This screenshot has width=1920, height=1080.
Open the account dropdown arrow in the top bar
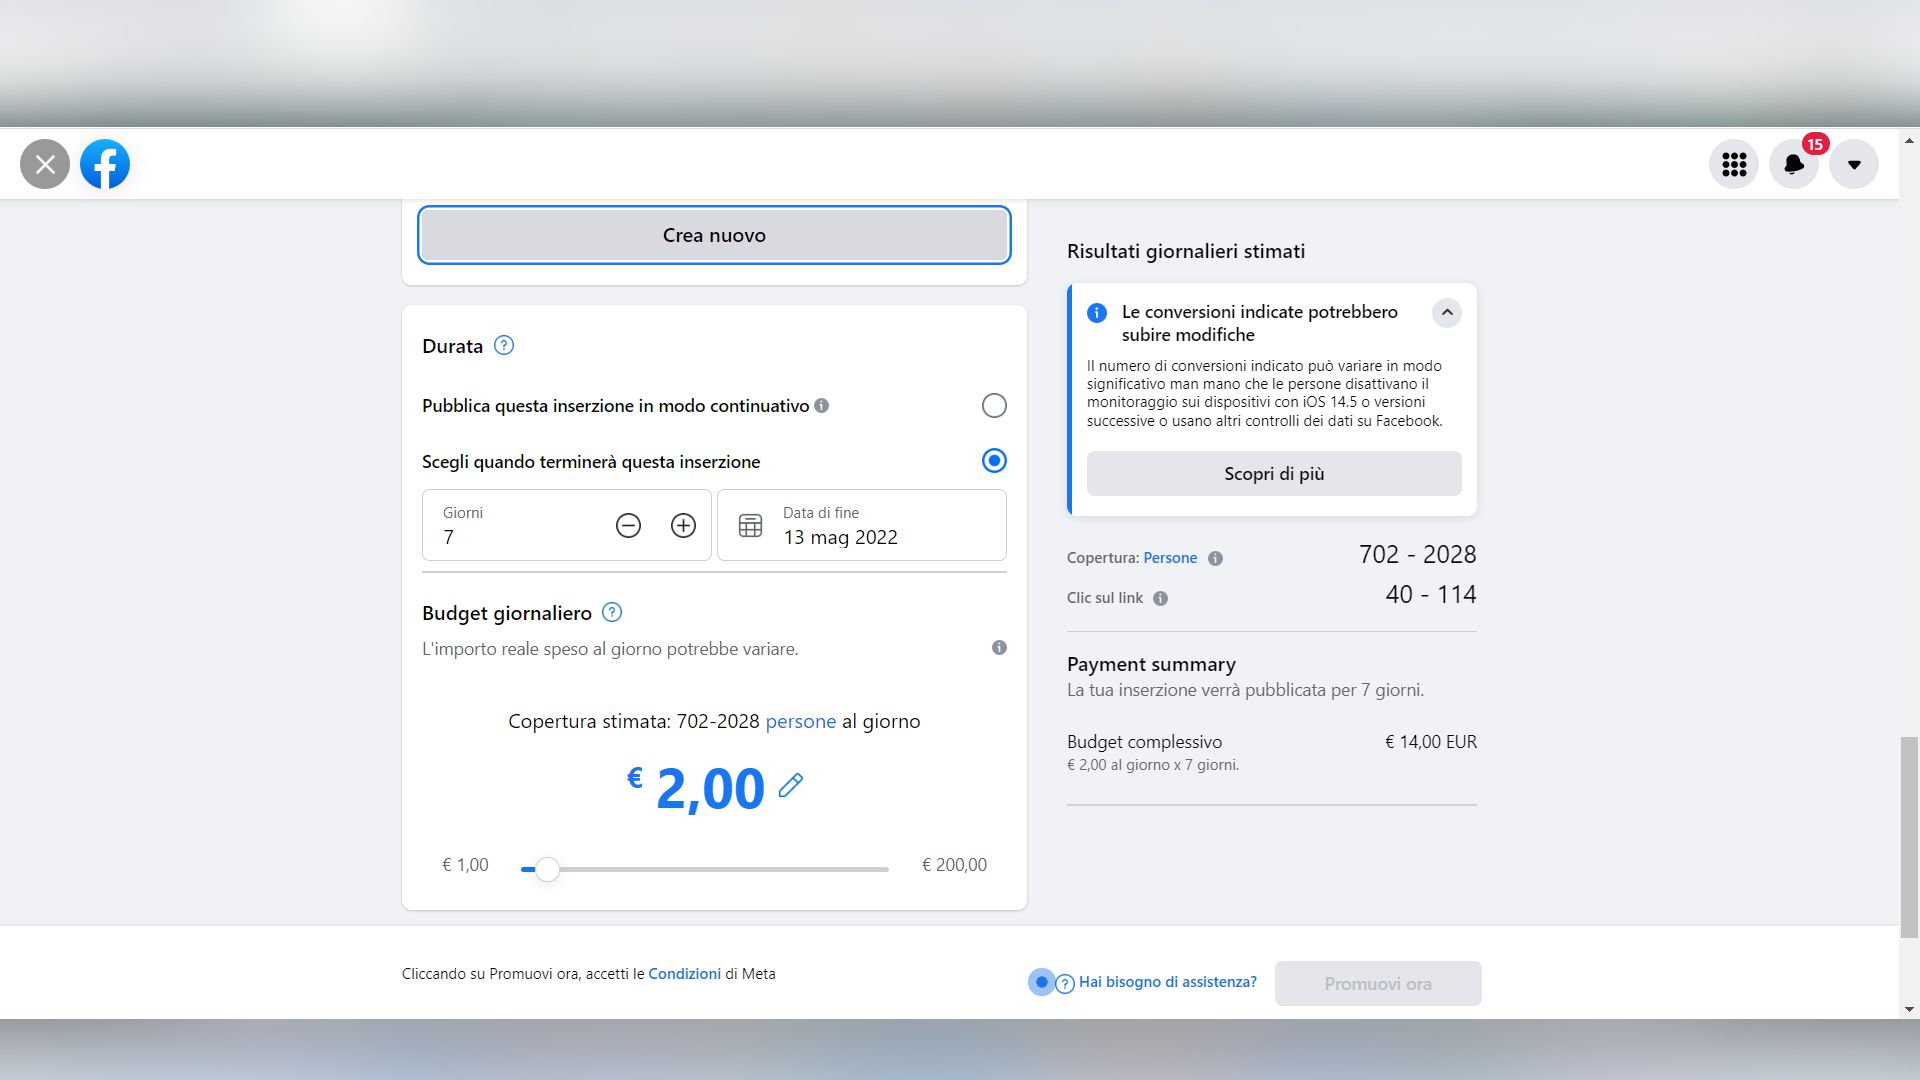(1855, 164)
